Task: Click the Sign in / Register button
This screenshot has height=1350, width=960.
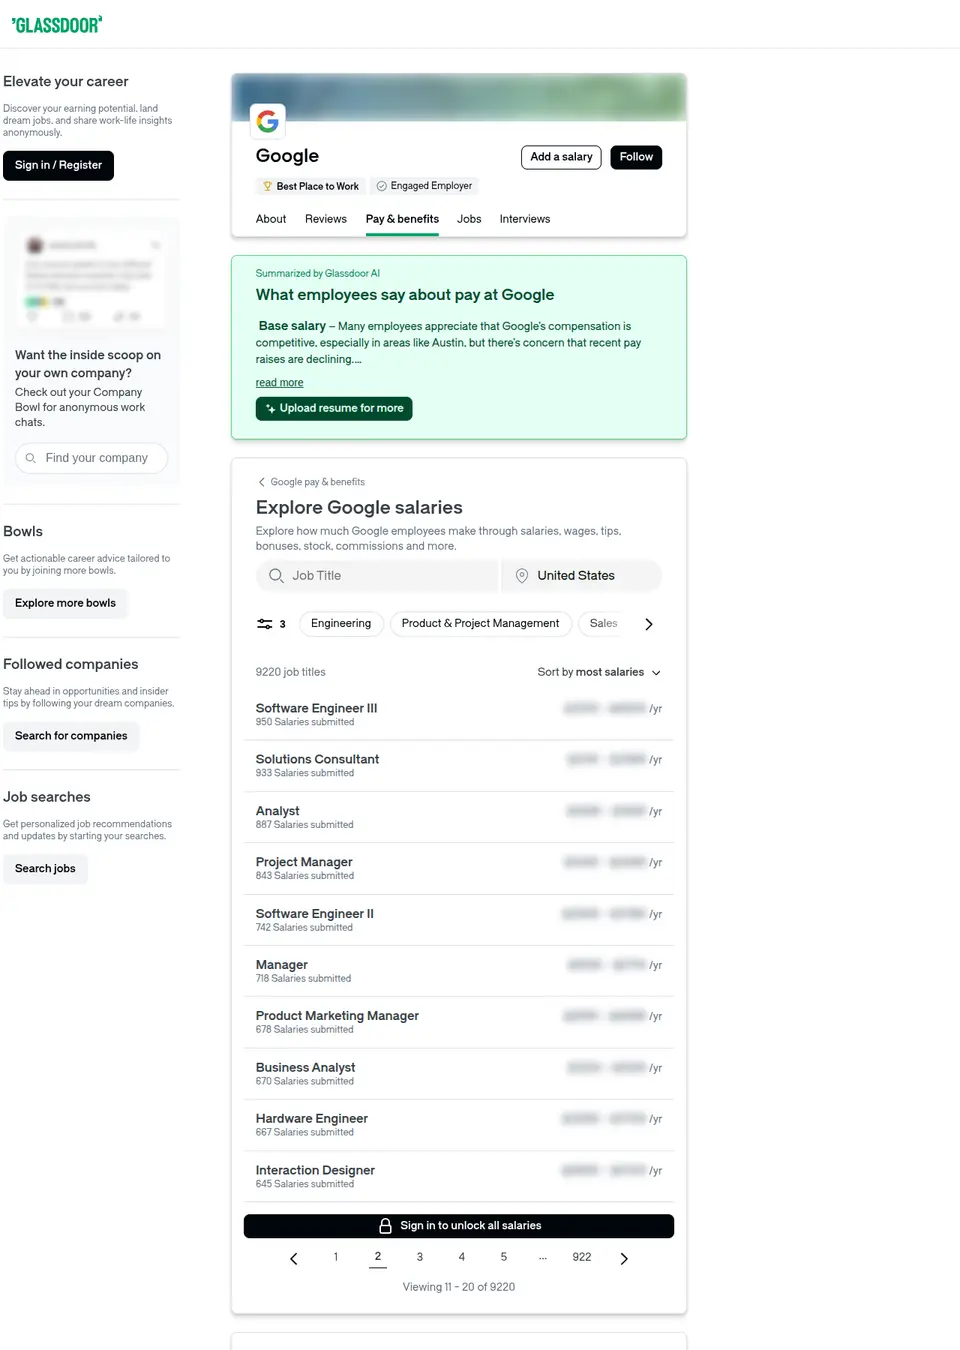Action: (58, 165)
